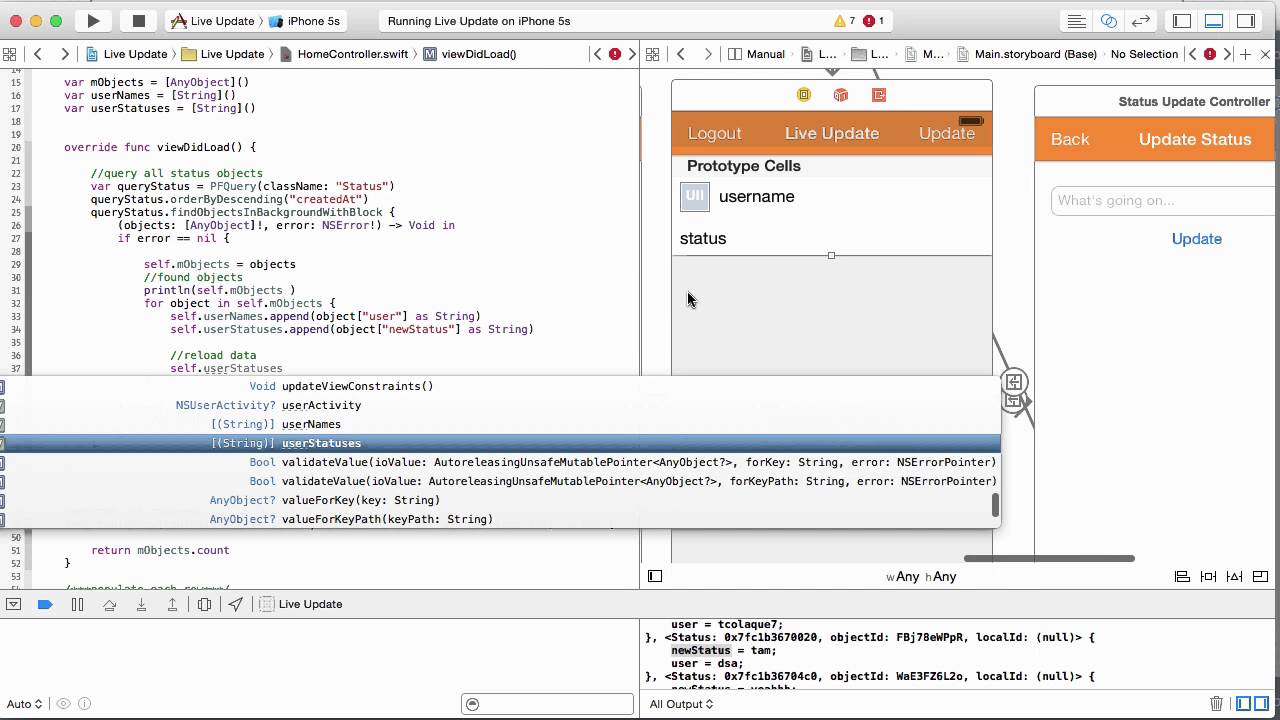Select the Live Update navigation title
Viewport: 1280px width, 720px height.
pos(832,133)
